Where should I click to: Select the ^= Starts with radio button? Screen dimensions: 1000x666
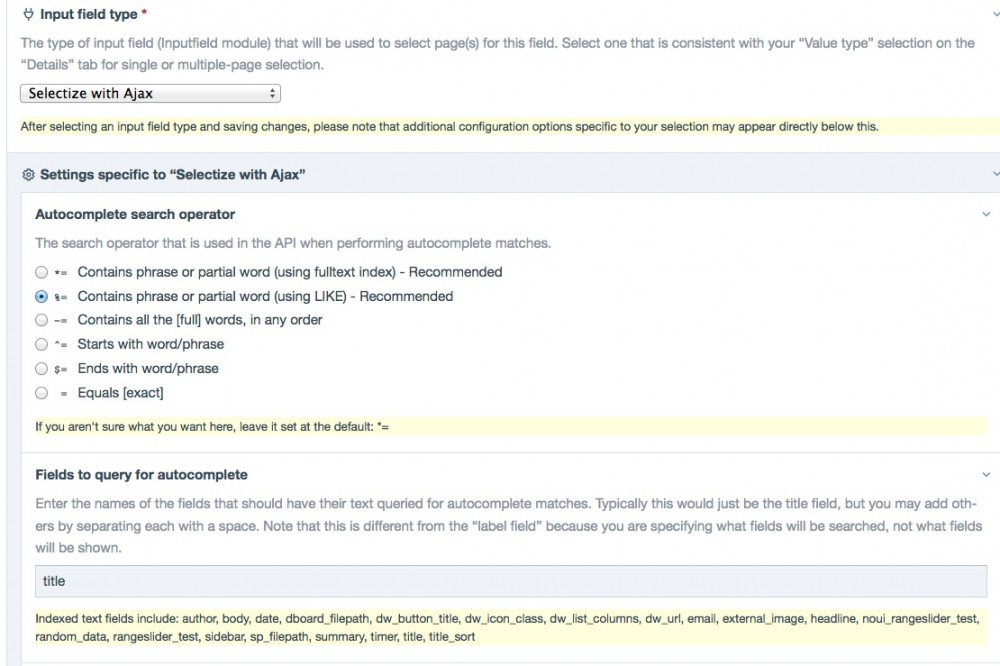point(41,344)
